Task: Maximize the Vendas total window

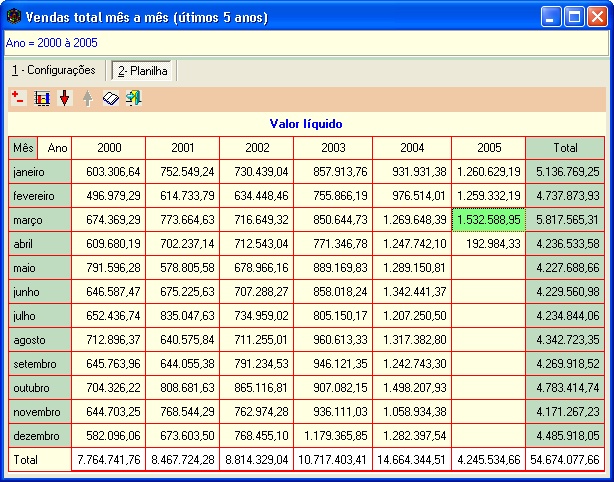Action: 574,17
